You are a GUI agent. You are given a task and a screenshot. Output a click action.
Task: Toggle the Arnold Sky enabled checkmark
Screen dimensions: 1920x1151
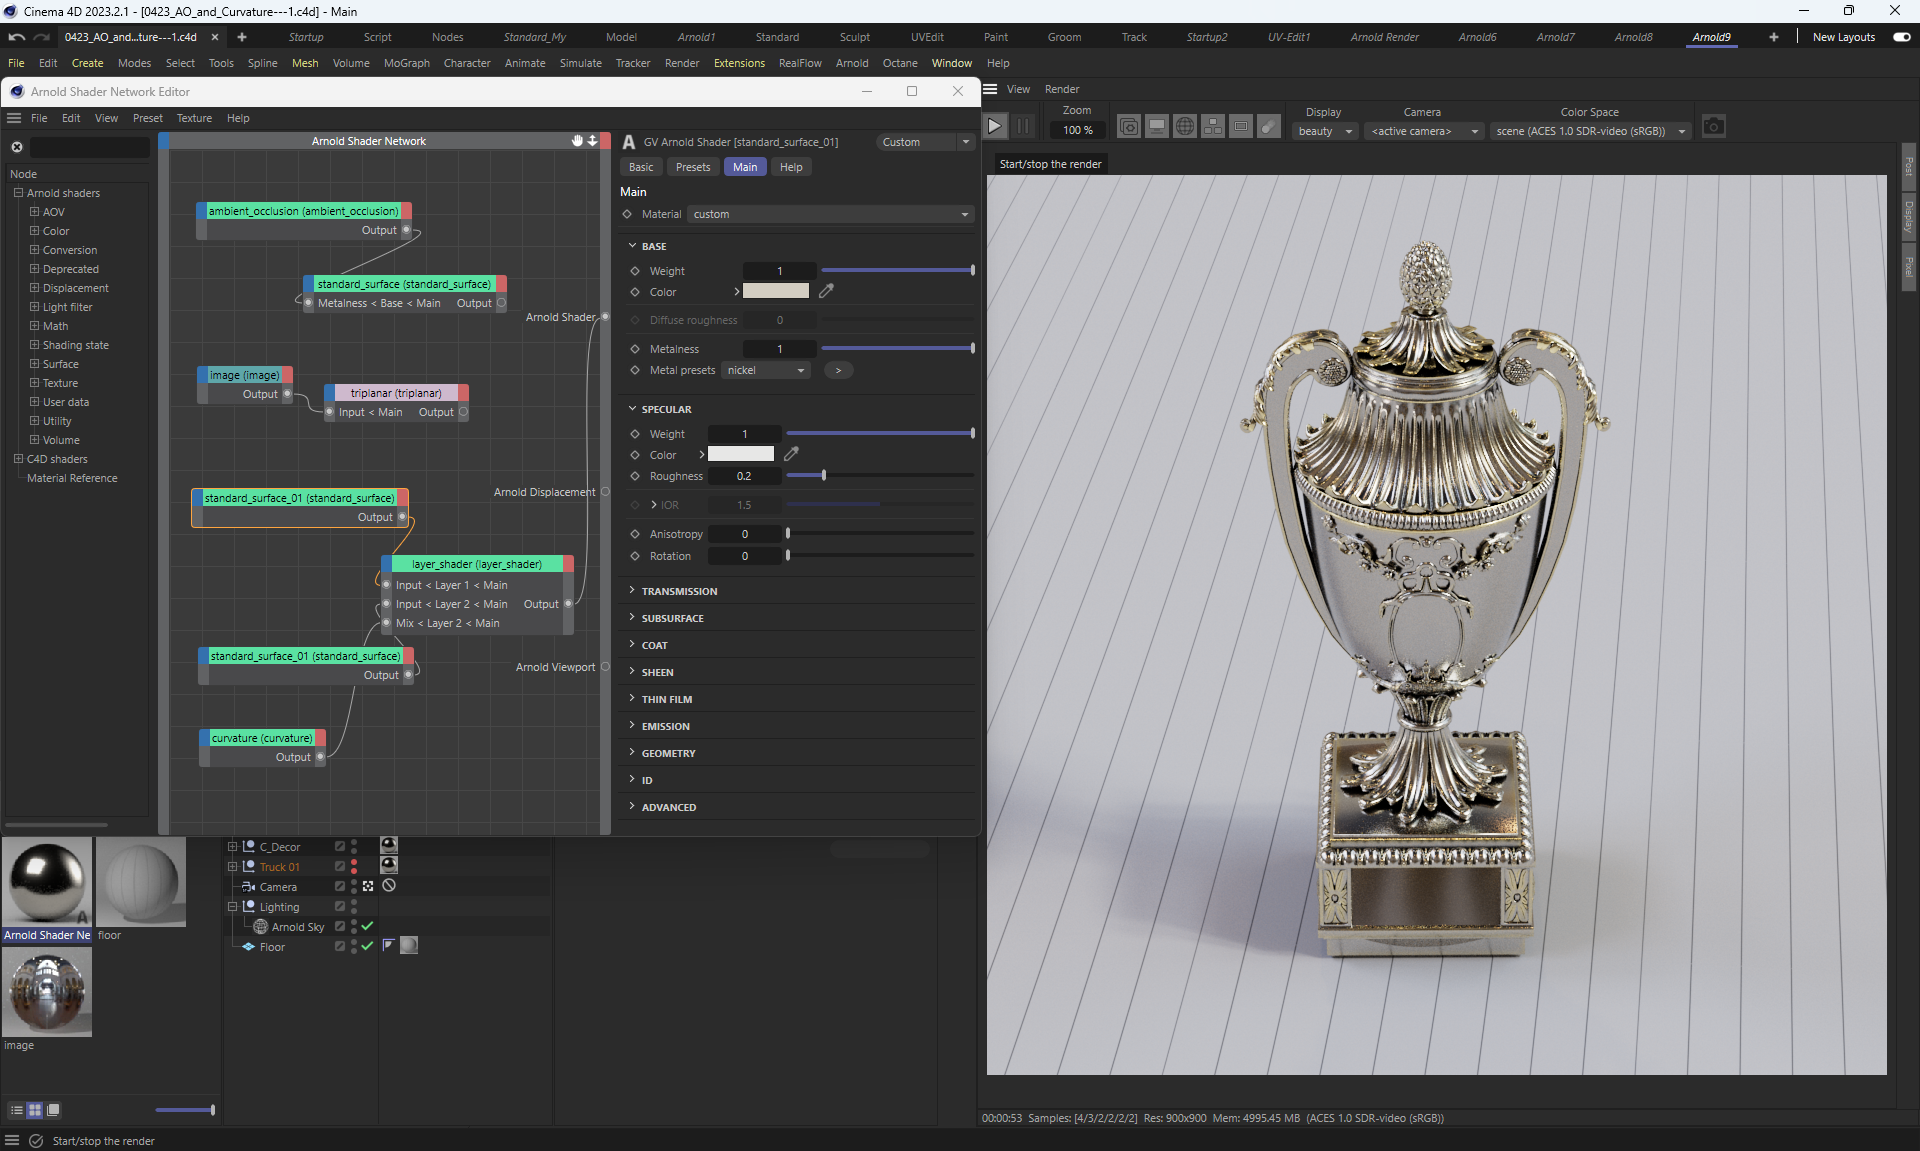pyautogui.click(x=367, y=926)
